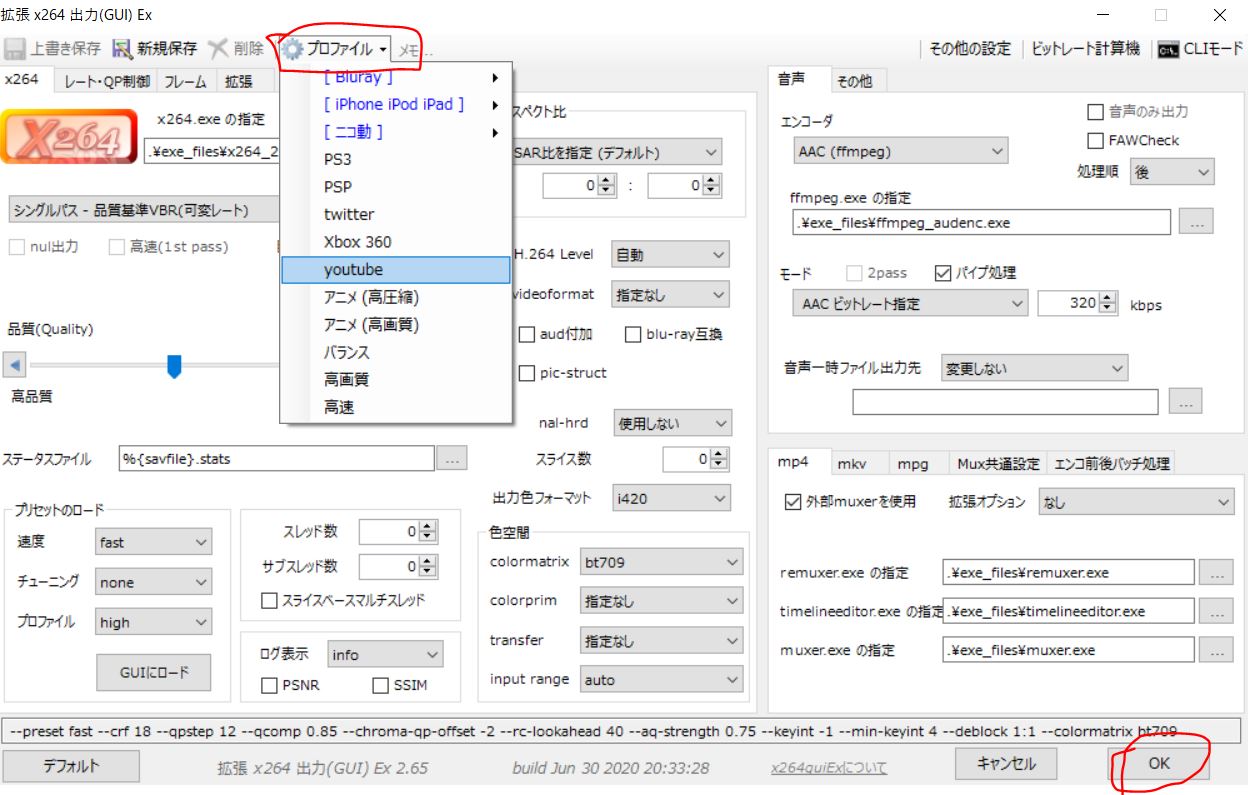The image size is (1248, 795).
Task: Browse for remuxer.exe path
Action: click(x=1216, y=573)
